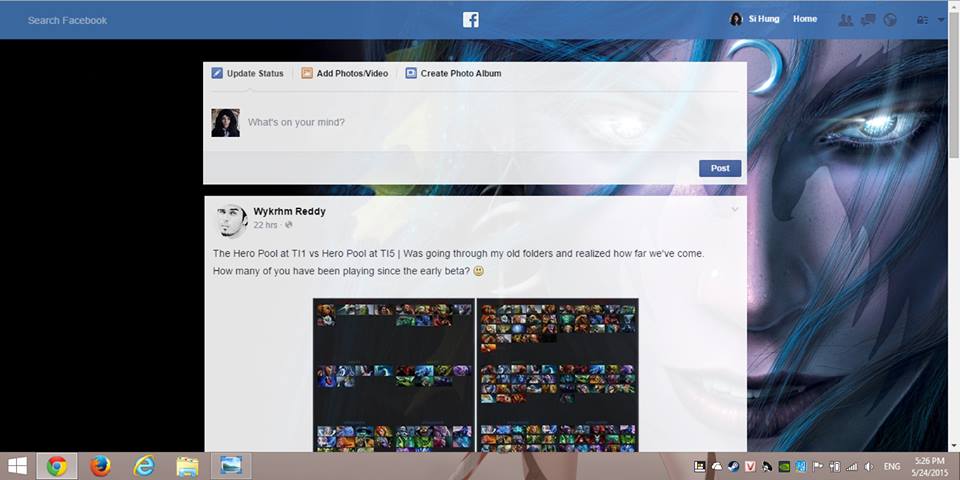Click the 5:26 PM clock in the taskbar

[929, 460]
